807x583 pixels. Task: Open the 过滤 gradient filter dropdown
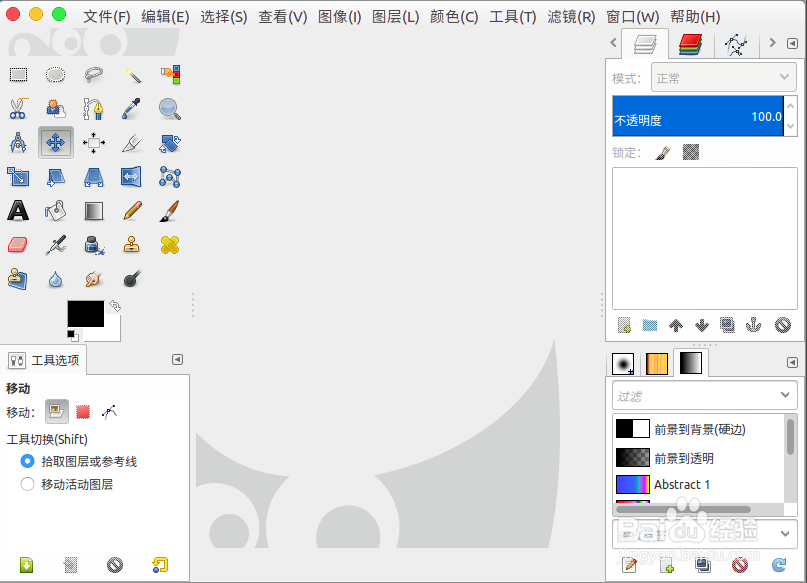click(x=705, y=396)
